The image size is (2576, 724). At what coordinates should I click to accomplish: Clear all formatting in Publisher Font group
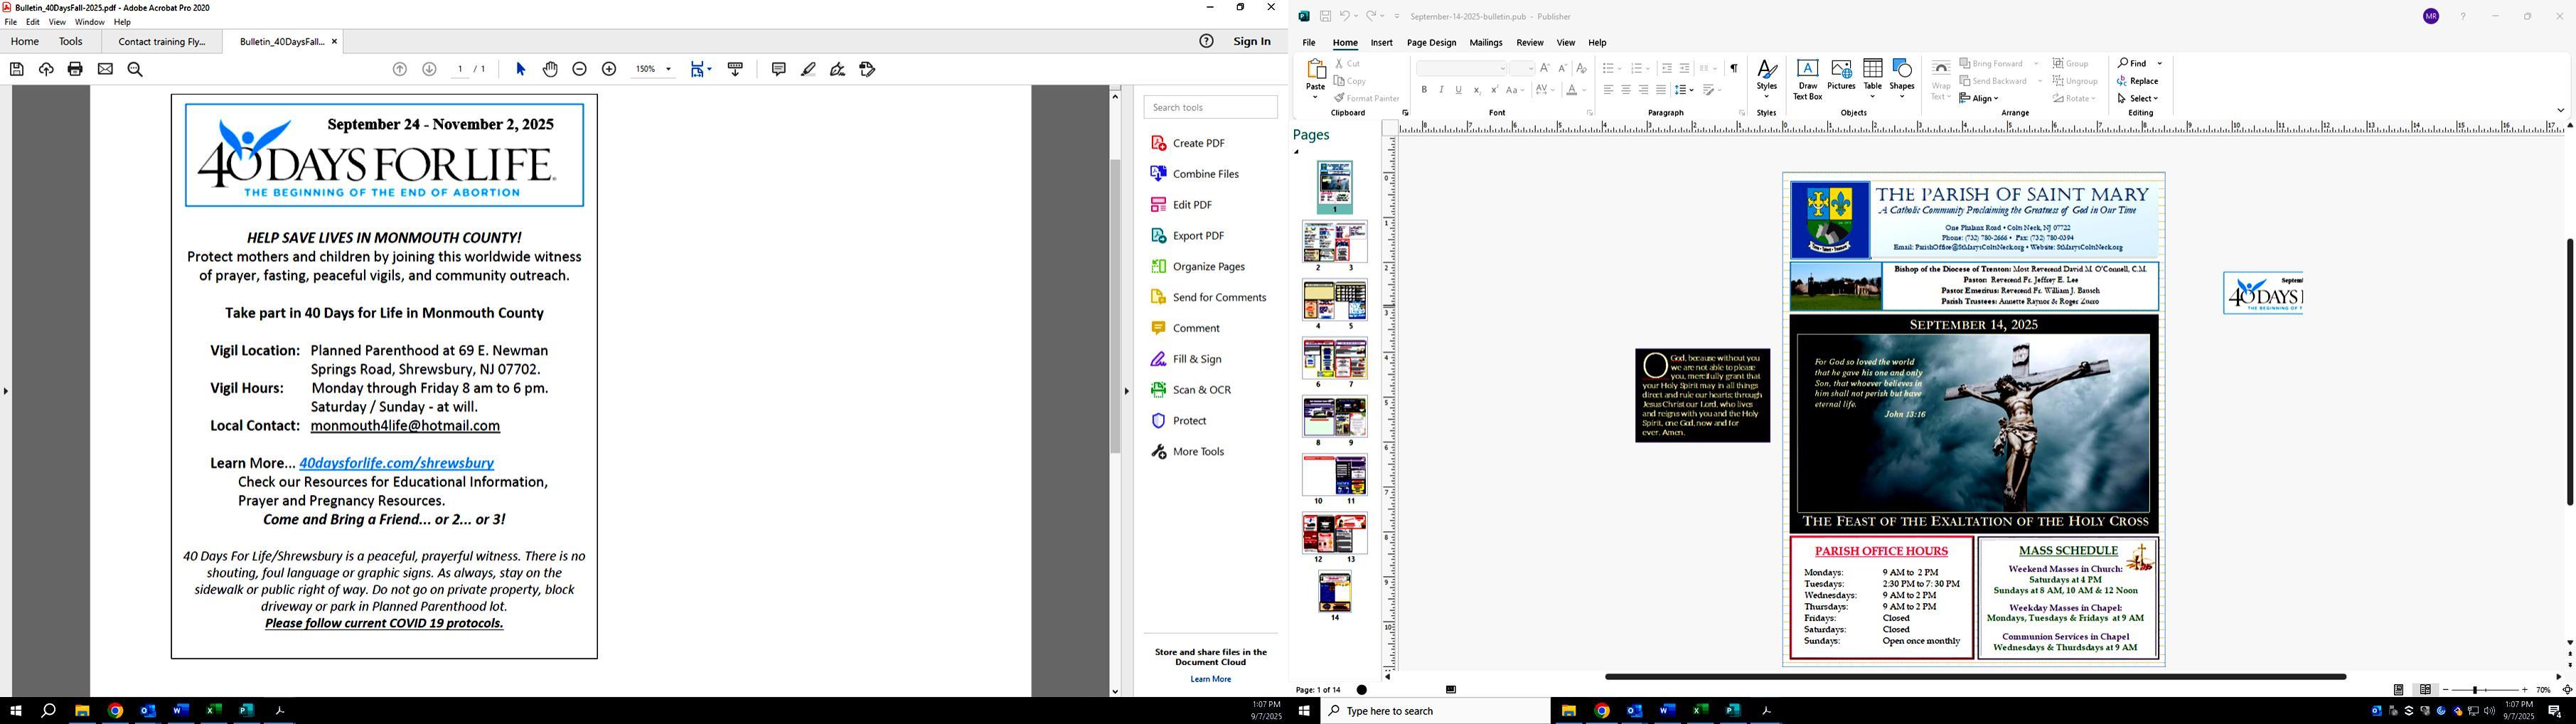[x=1581, y=68]
